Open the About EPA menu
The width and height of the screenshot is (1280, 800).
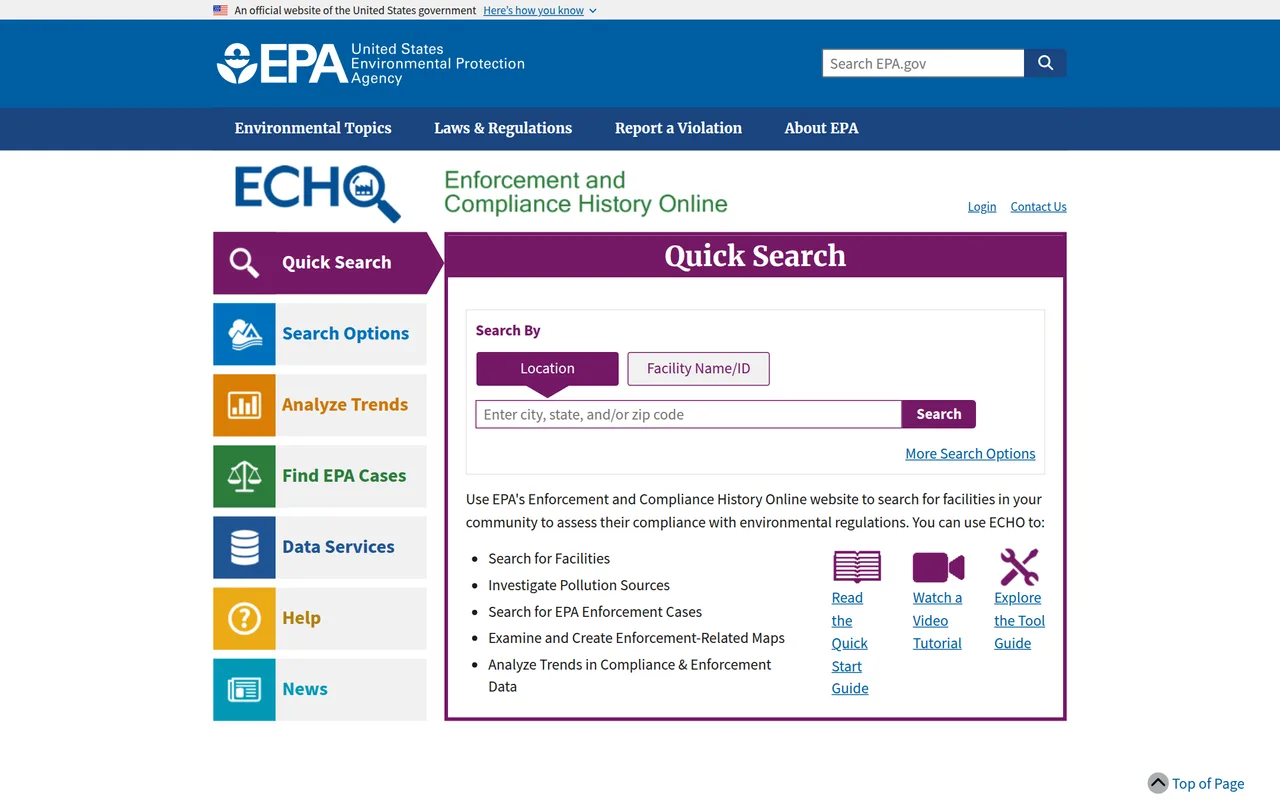click(821, 128)
